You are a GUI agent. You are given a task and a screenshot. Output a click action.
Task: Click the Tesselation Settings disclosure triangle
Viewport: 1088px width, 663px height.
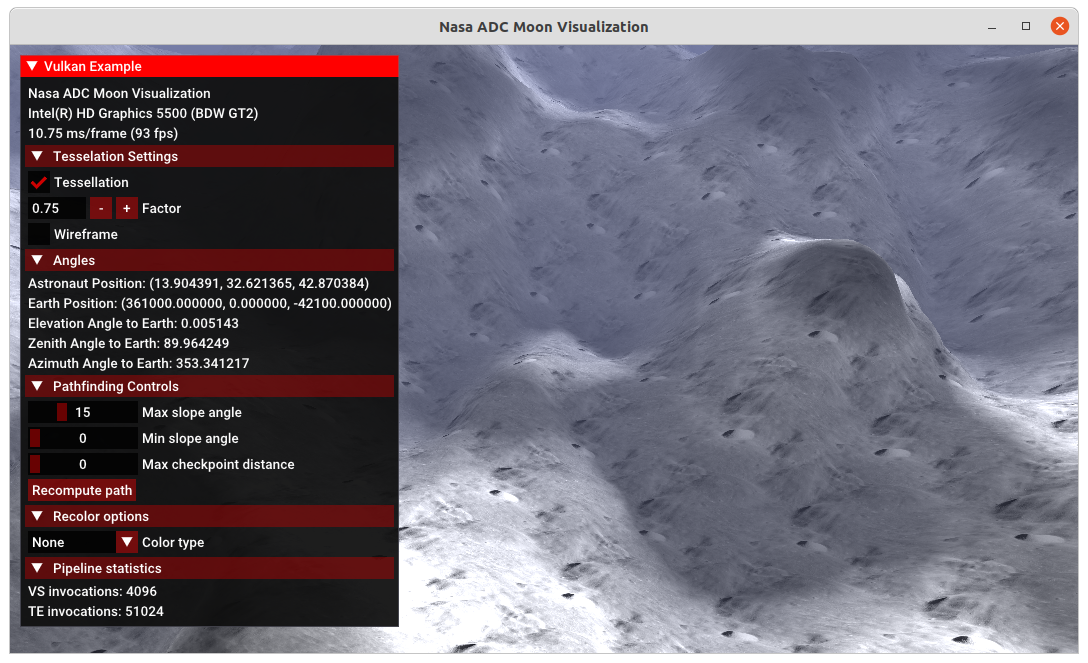(38, 156)
